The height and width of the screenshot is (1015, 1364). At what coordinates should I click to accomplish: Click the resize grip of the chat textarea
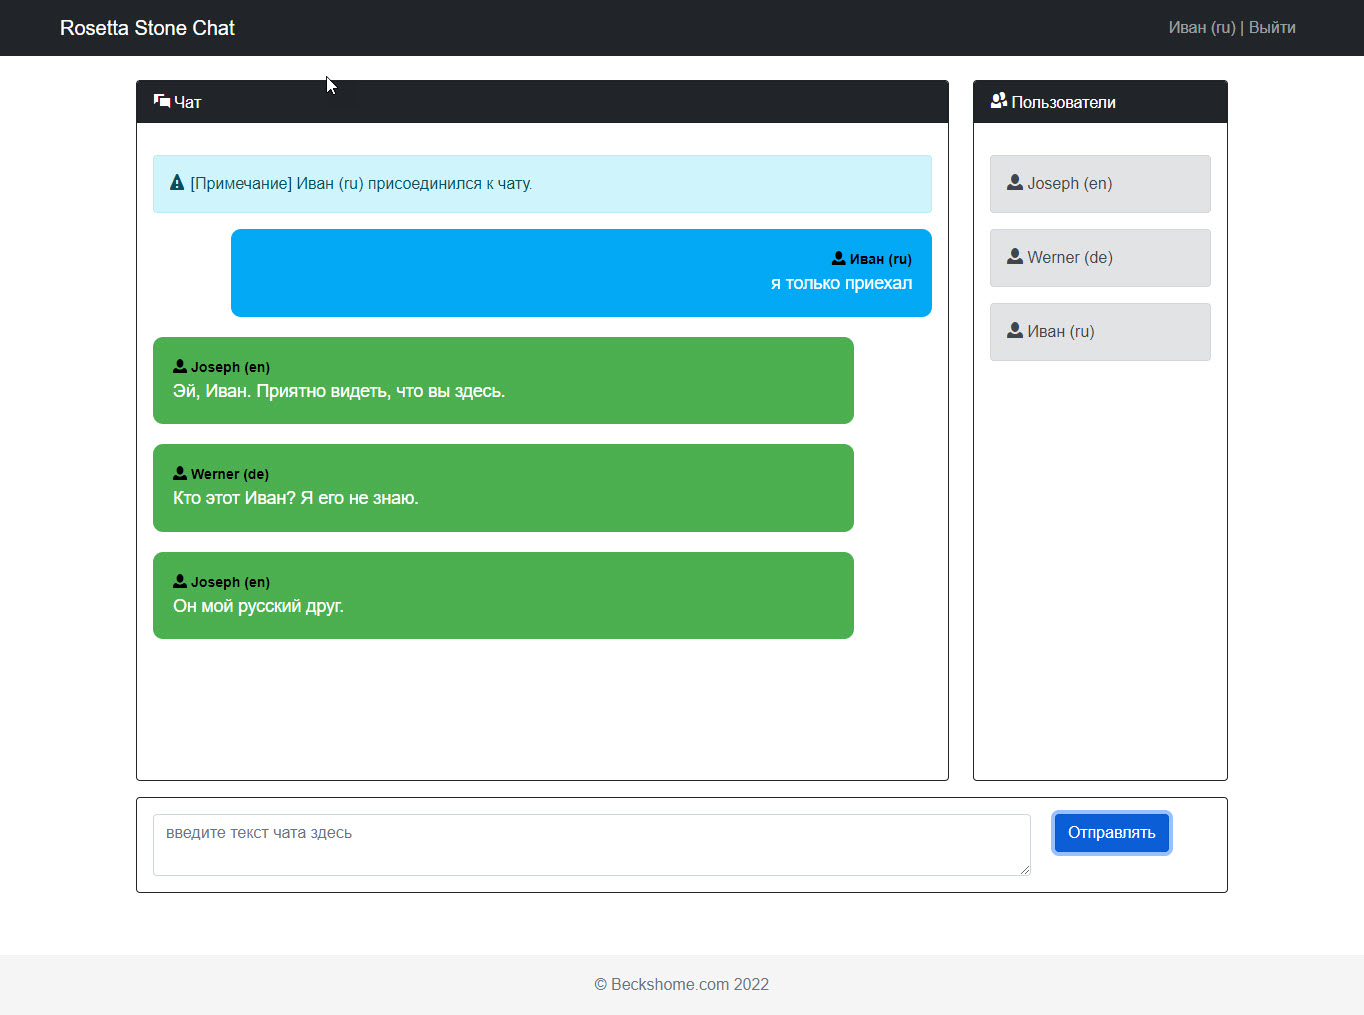pos(1024,869)
